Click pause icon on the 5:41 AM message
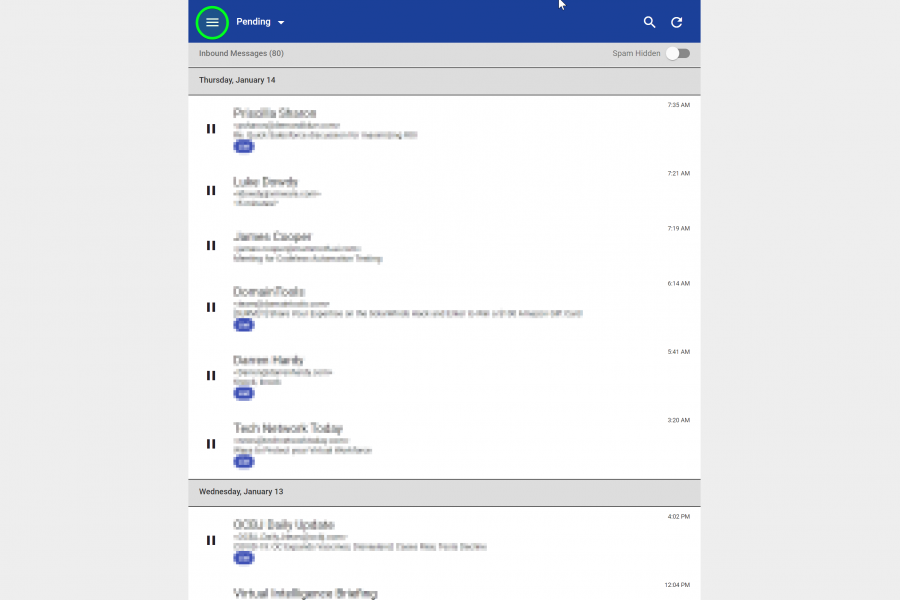The width and height of the screenshot is (900, 600). tap(211, 376)
